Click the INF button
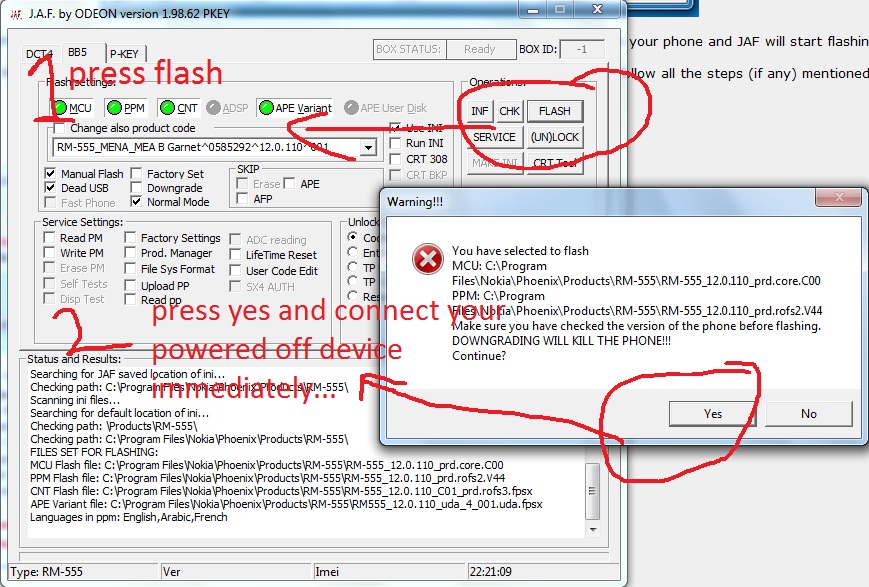 [479, 111]
